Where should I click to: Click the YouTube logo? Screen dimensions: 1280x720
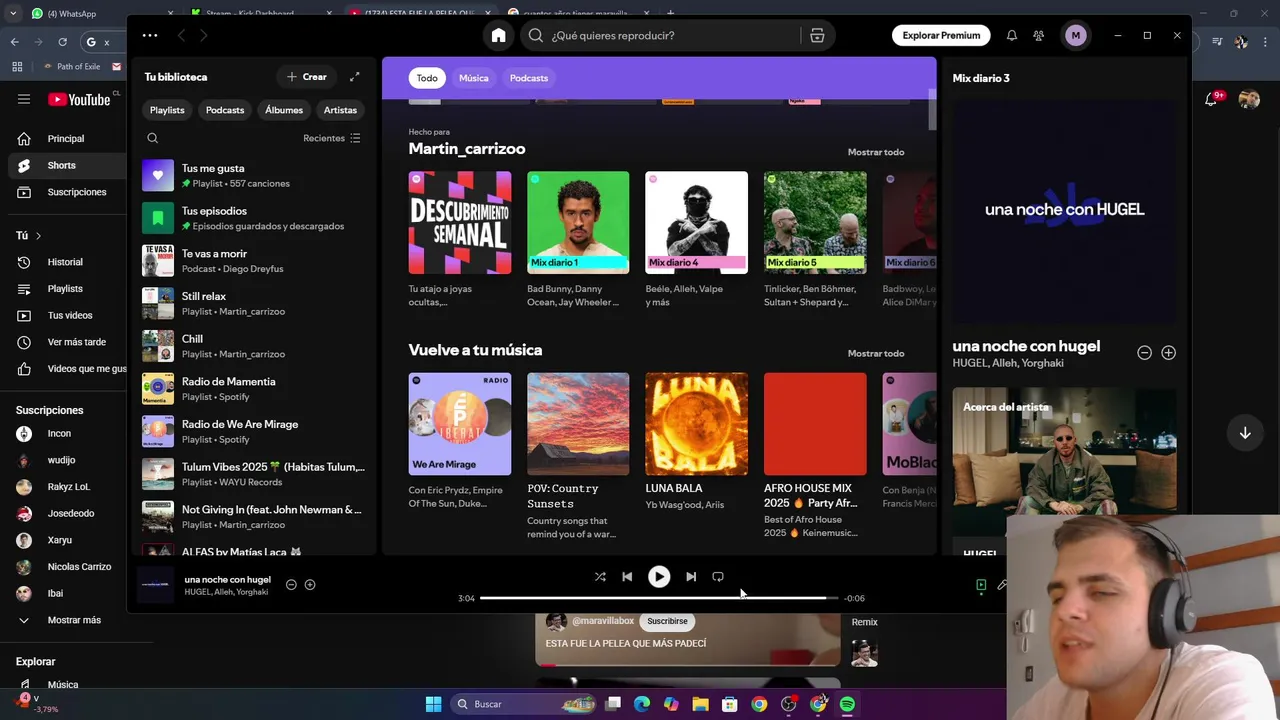[79, 99]
